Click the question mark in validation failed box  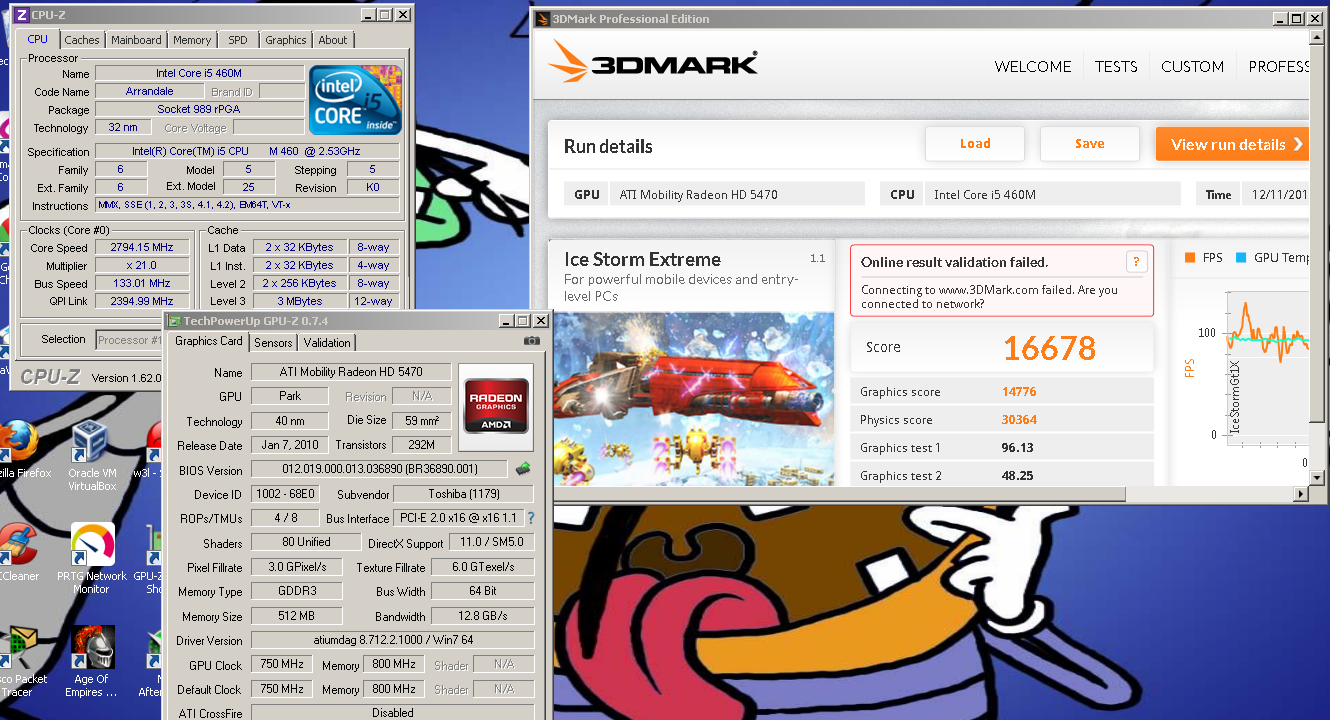pos(1136,262)
